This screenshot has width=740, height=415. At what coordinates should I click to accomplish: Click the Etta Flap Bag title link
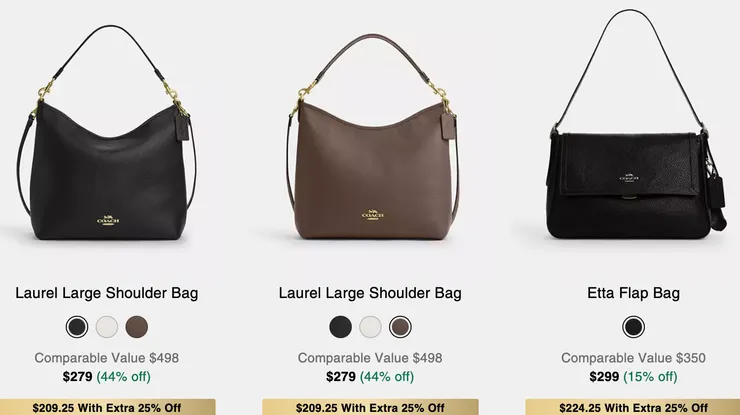(x=633, y=293)
